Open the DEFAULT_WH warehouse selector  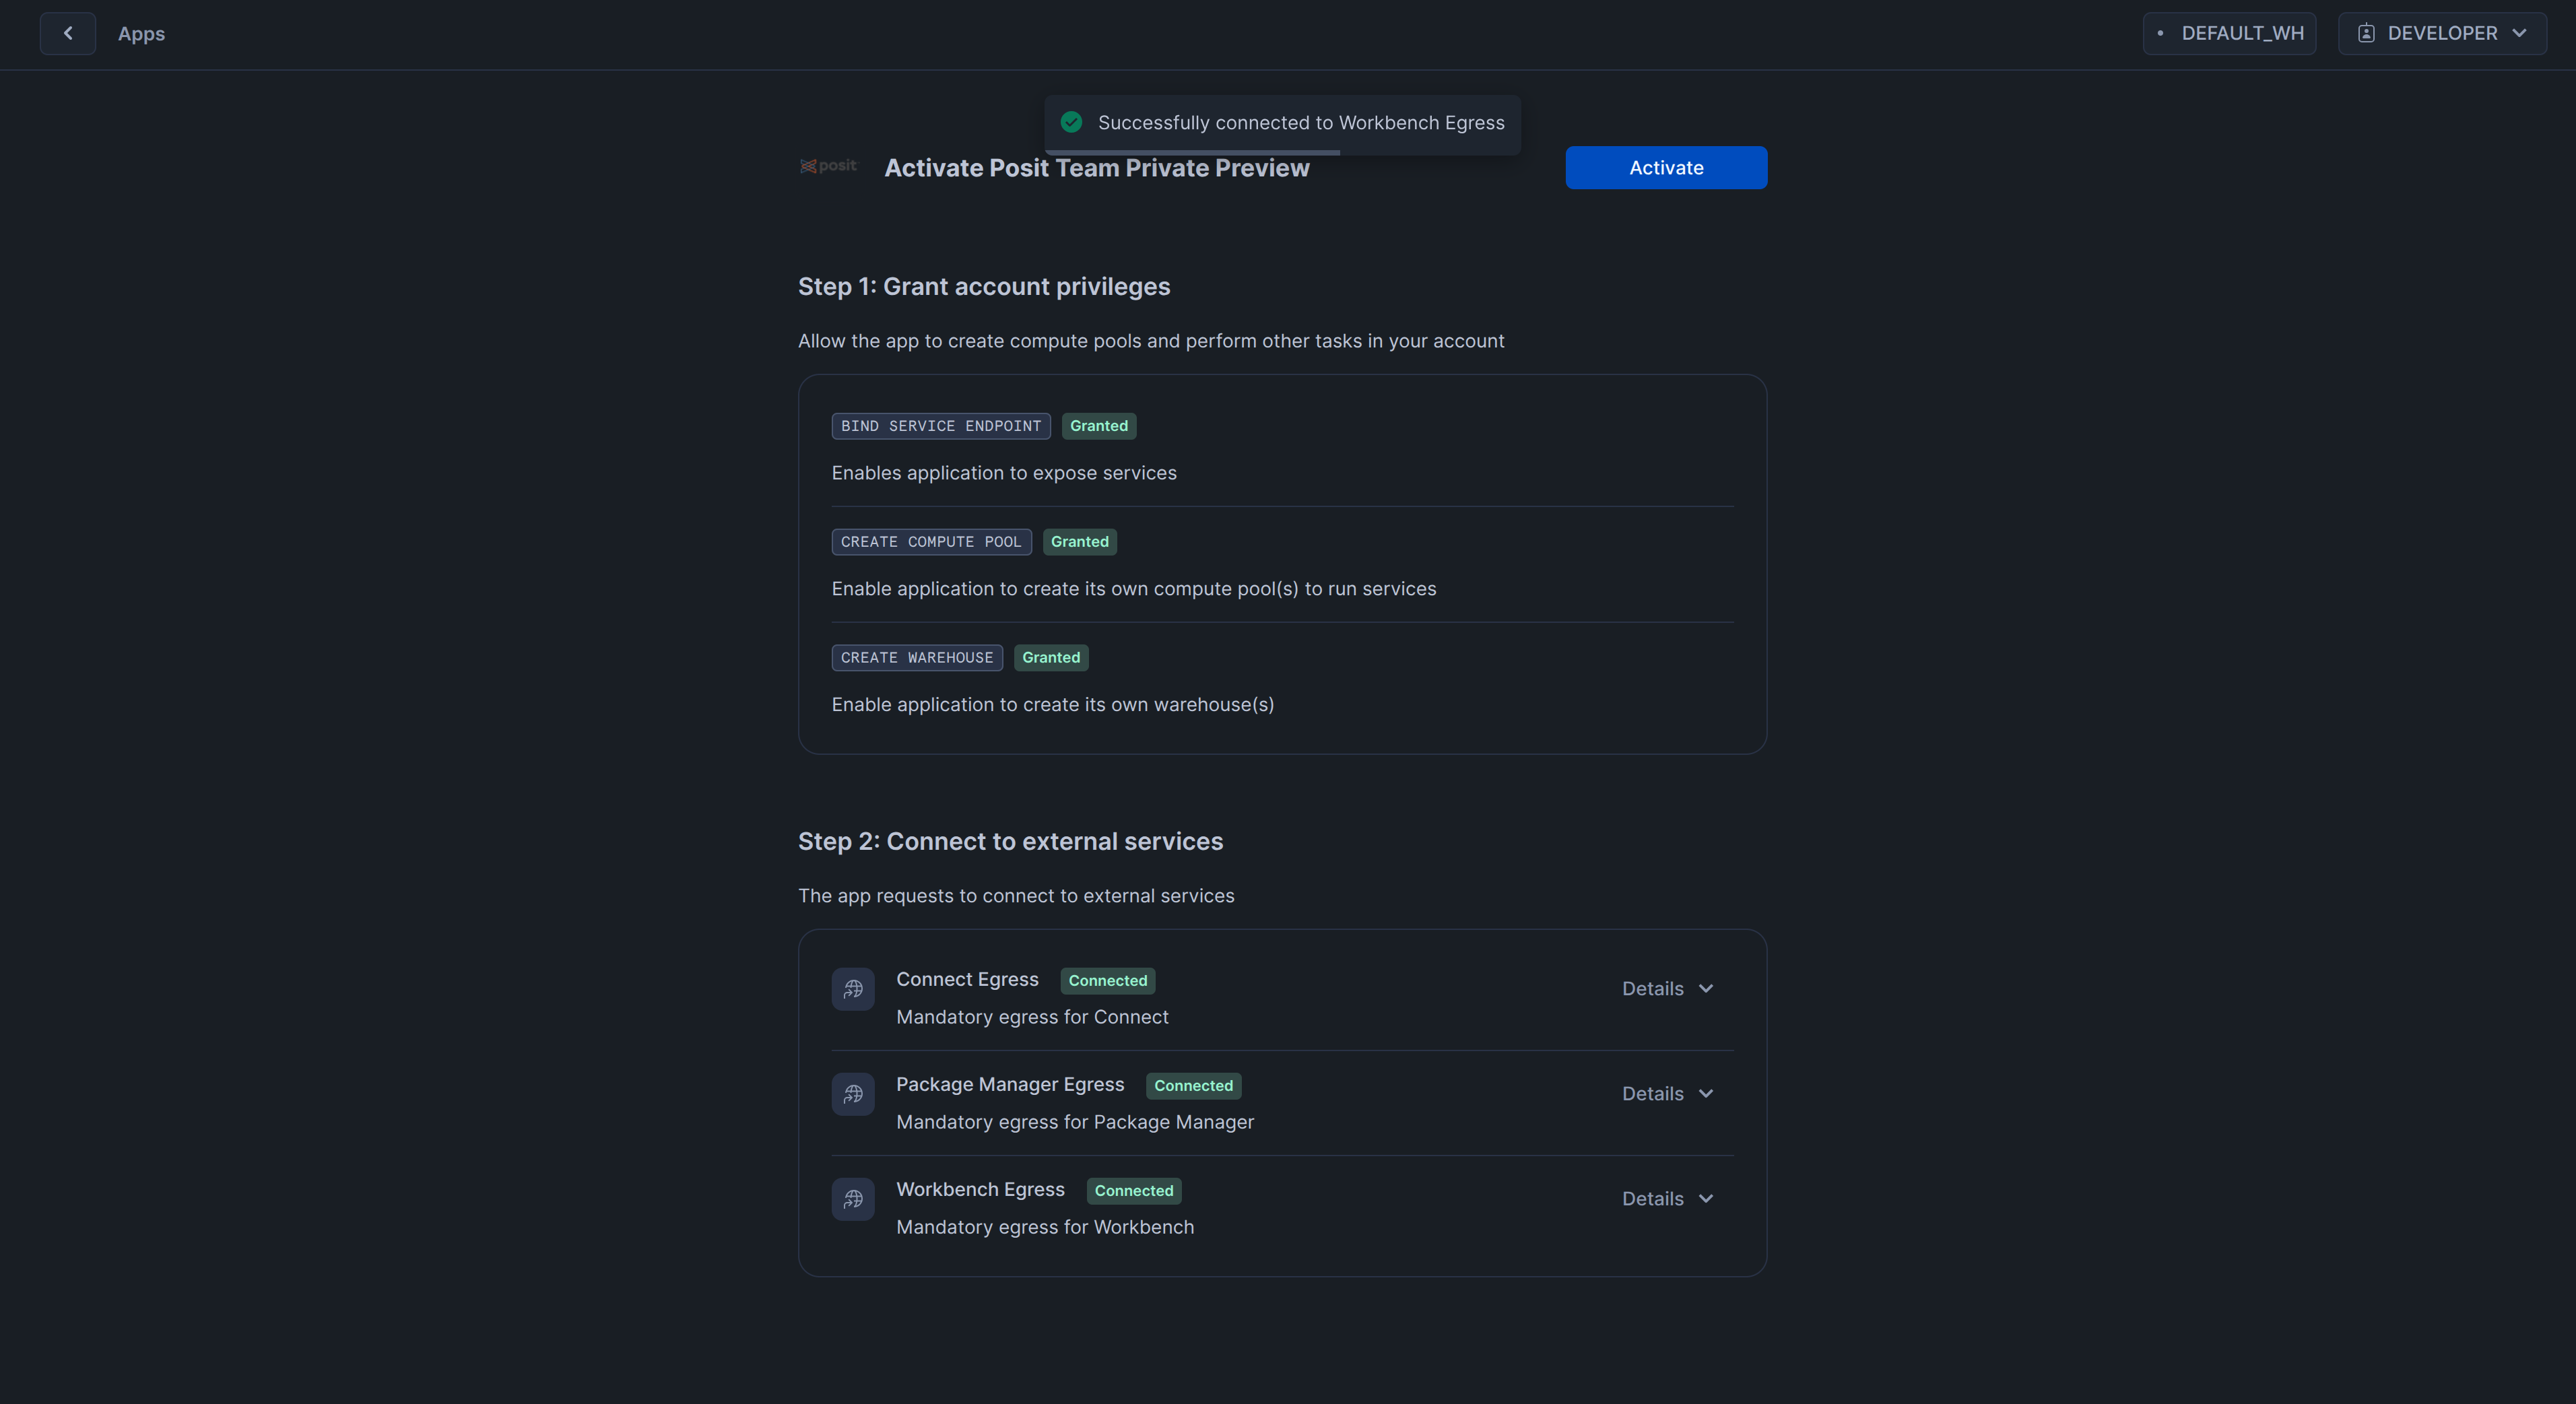coord(2229,33)
